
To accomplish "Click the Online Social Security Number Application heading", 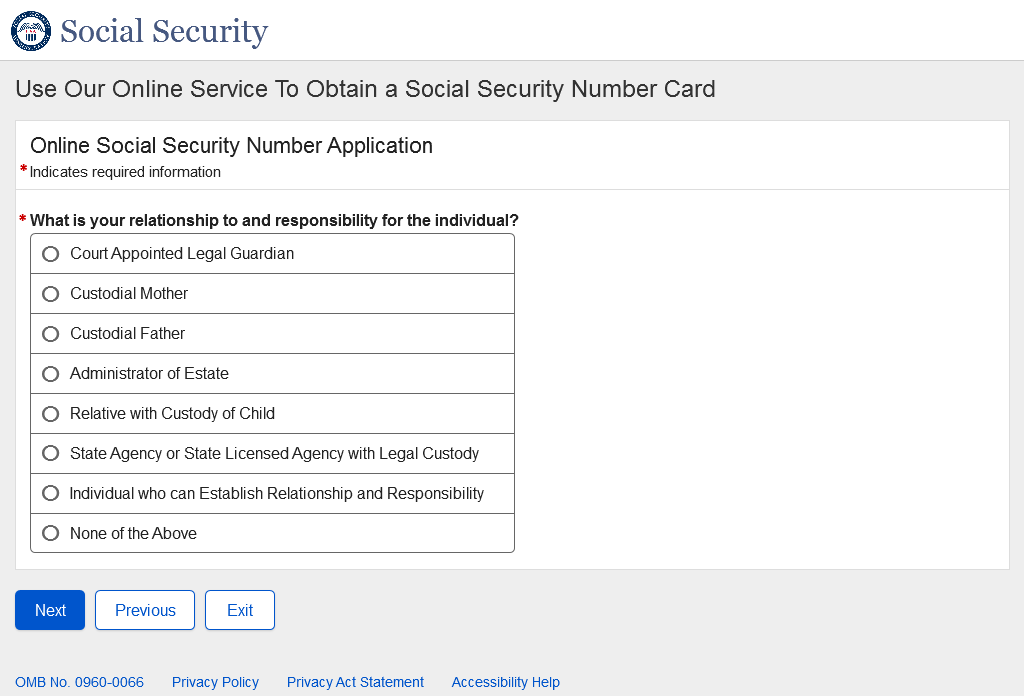I will pyautogui.click(x=231, y=146).
